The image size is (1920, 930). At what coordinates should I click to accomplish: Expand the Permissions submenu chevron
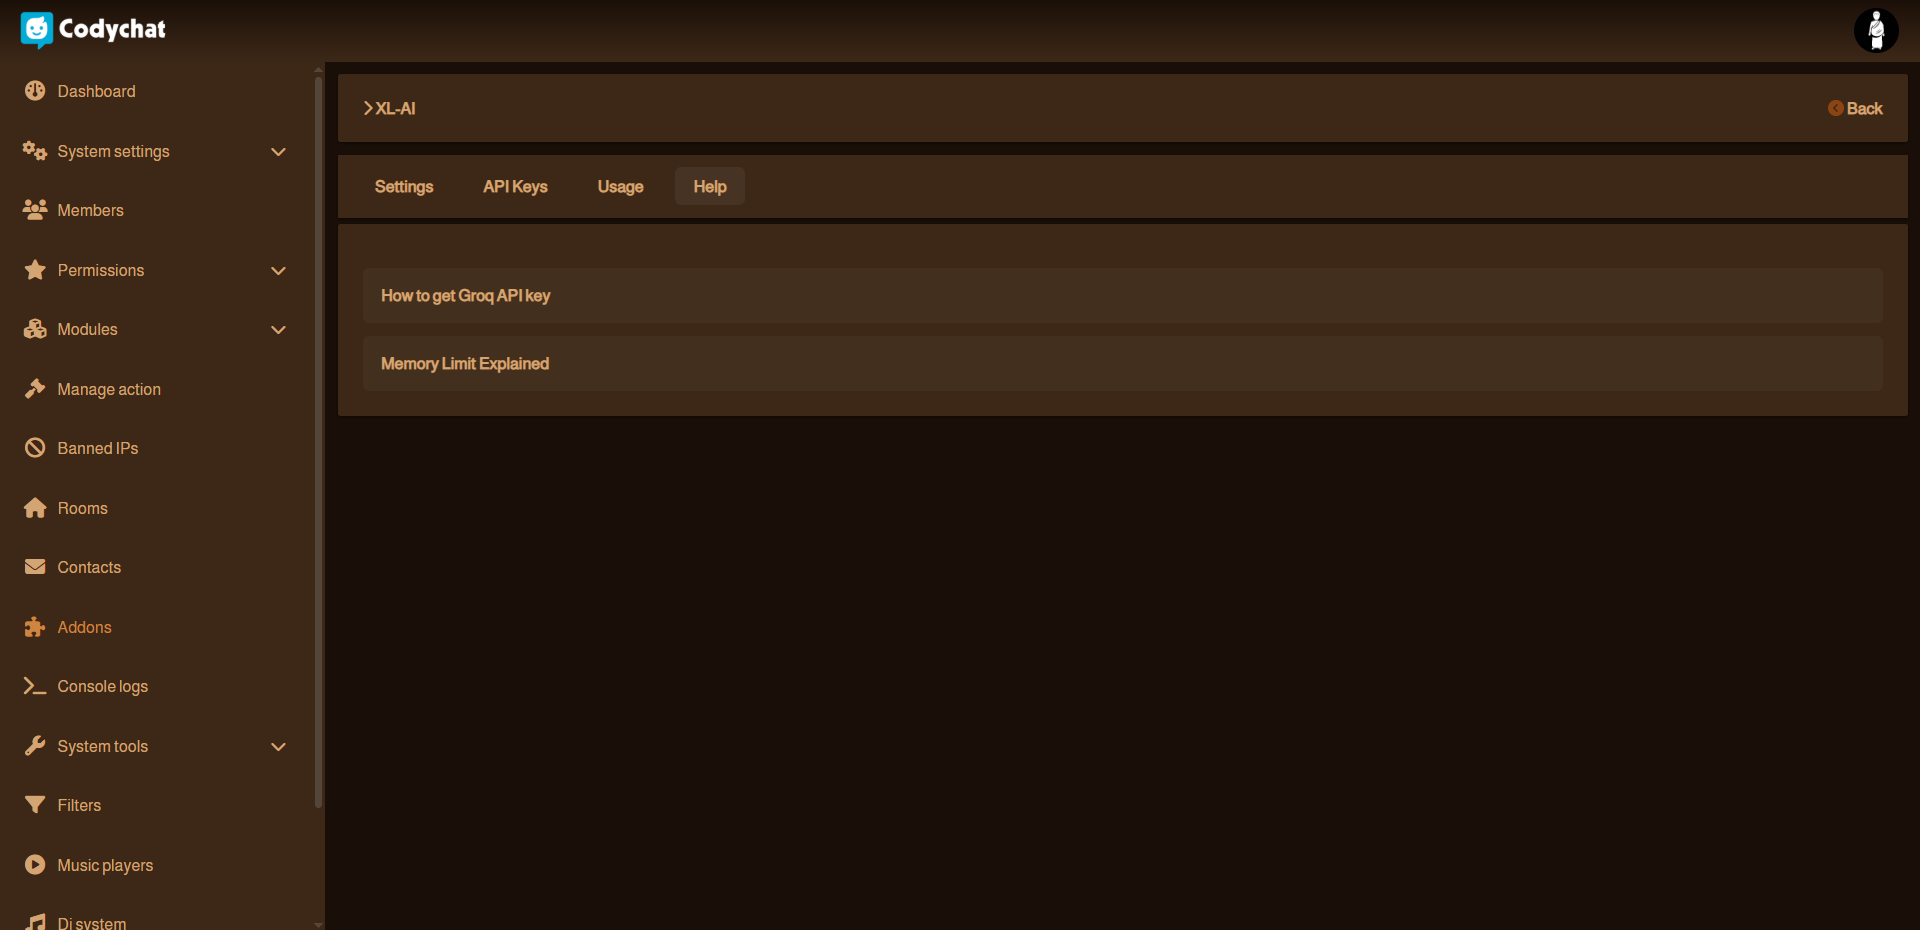279,271
